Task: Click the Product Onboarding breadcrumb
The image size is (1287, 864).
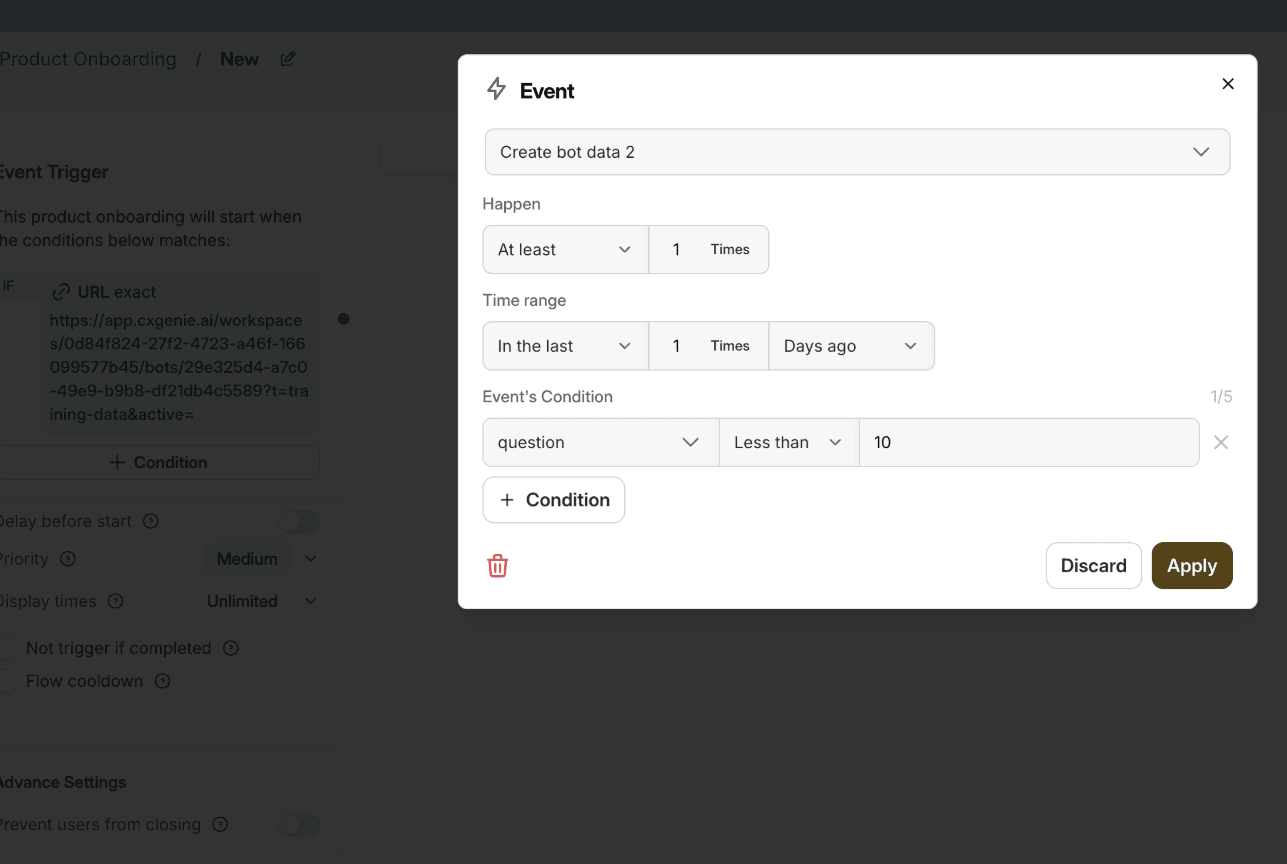Action: (88, 59)
